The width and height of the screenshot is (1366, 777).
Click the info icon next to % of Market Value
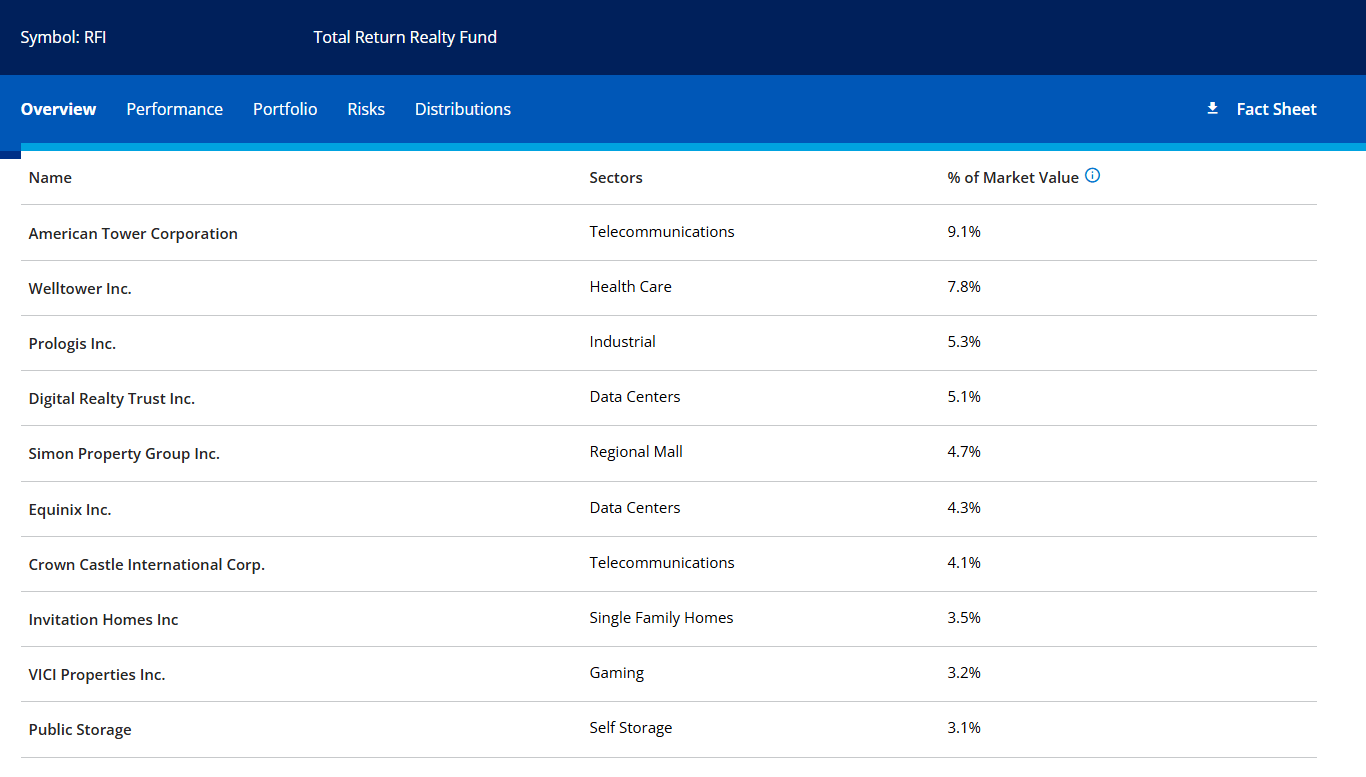(1093, 176)
